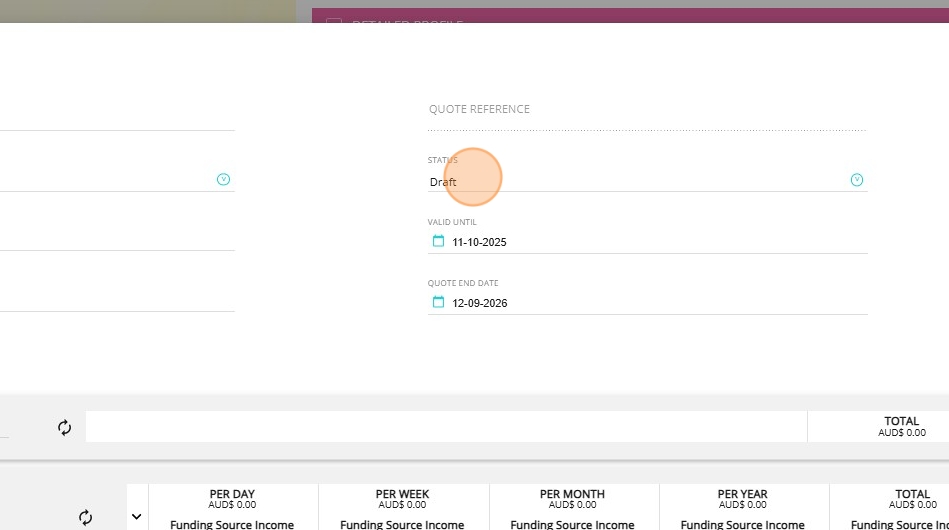949x530 pixels.
Task: Click the AUD$ 0.00 amount under PER YEAR
Action: 743,505
